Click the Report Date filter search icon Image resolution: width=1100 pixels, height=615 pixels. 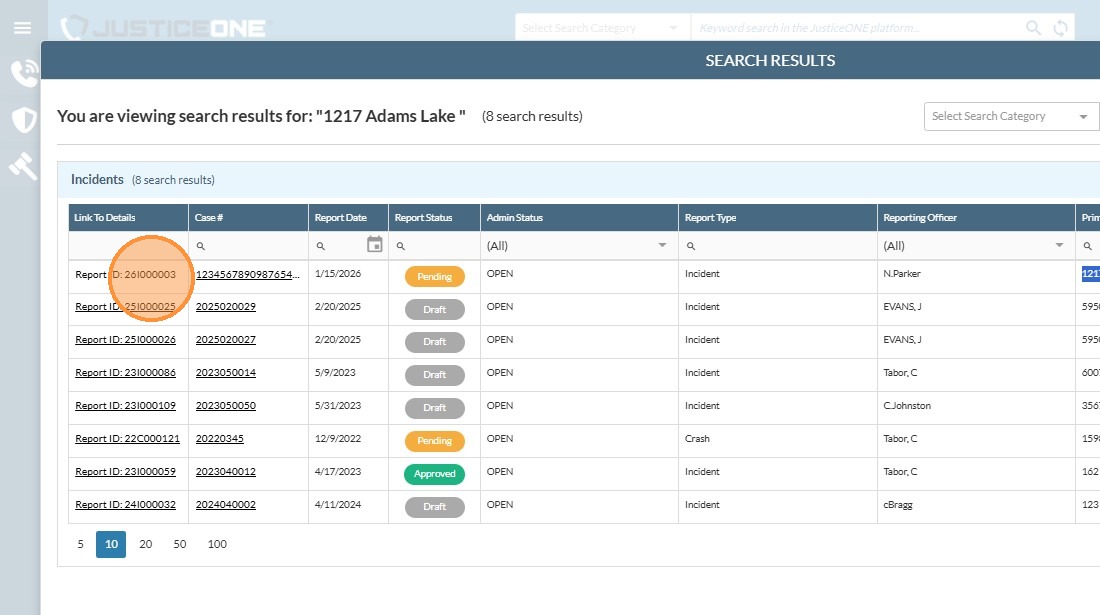click(321, 246)
